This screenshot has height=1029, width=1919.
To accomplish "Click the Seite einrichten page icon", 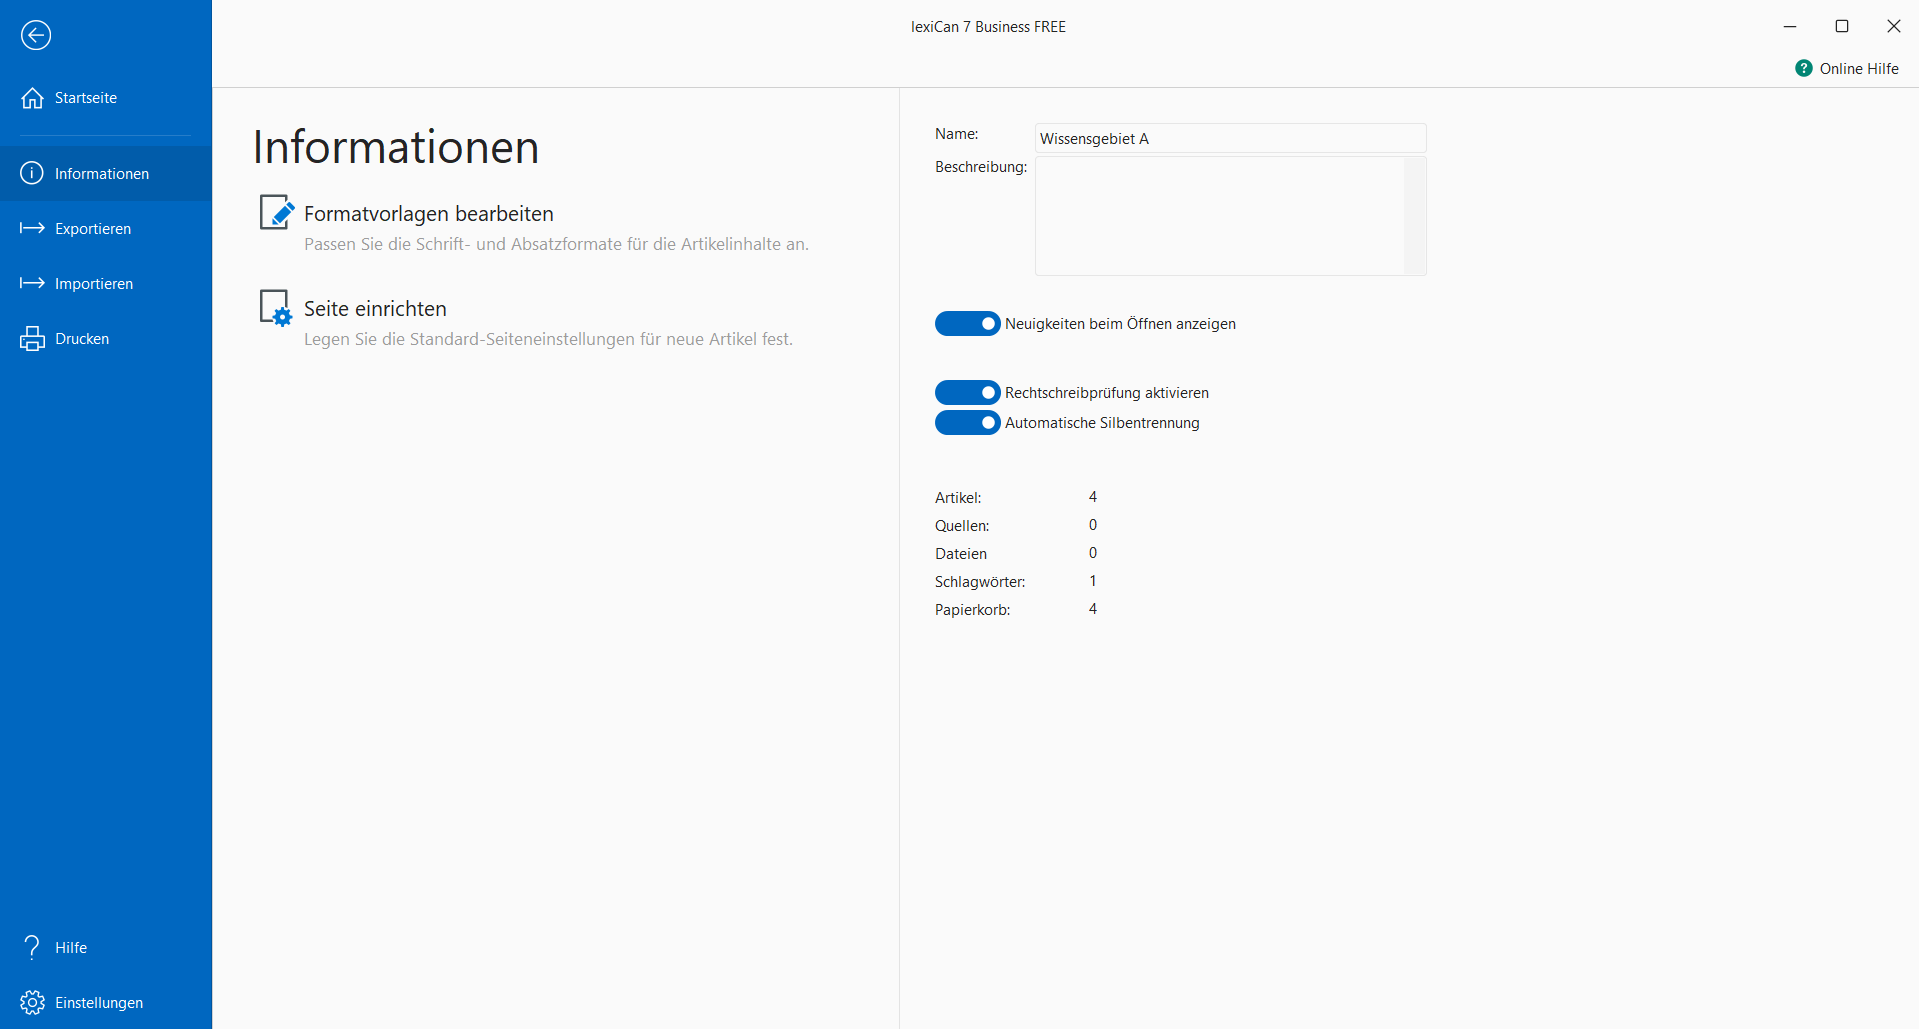I will coord(275,308).
